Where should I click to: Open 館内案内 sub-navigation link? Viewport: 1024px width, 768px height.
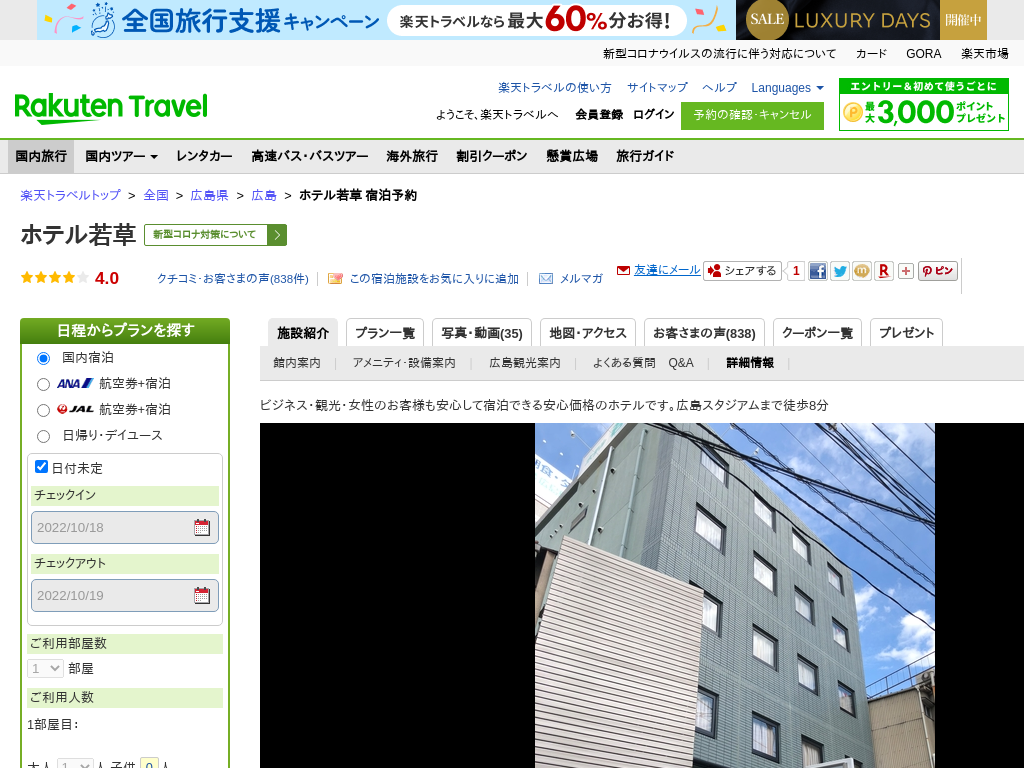[297, 363]
